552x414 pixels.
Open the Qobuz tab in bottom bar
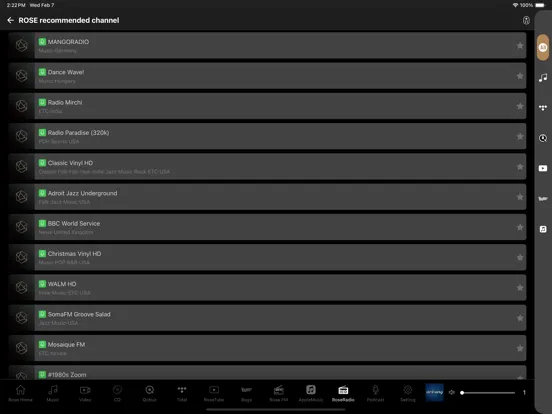[150, 393]
